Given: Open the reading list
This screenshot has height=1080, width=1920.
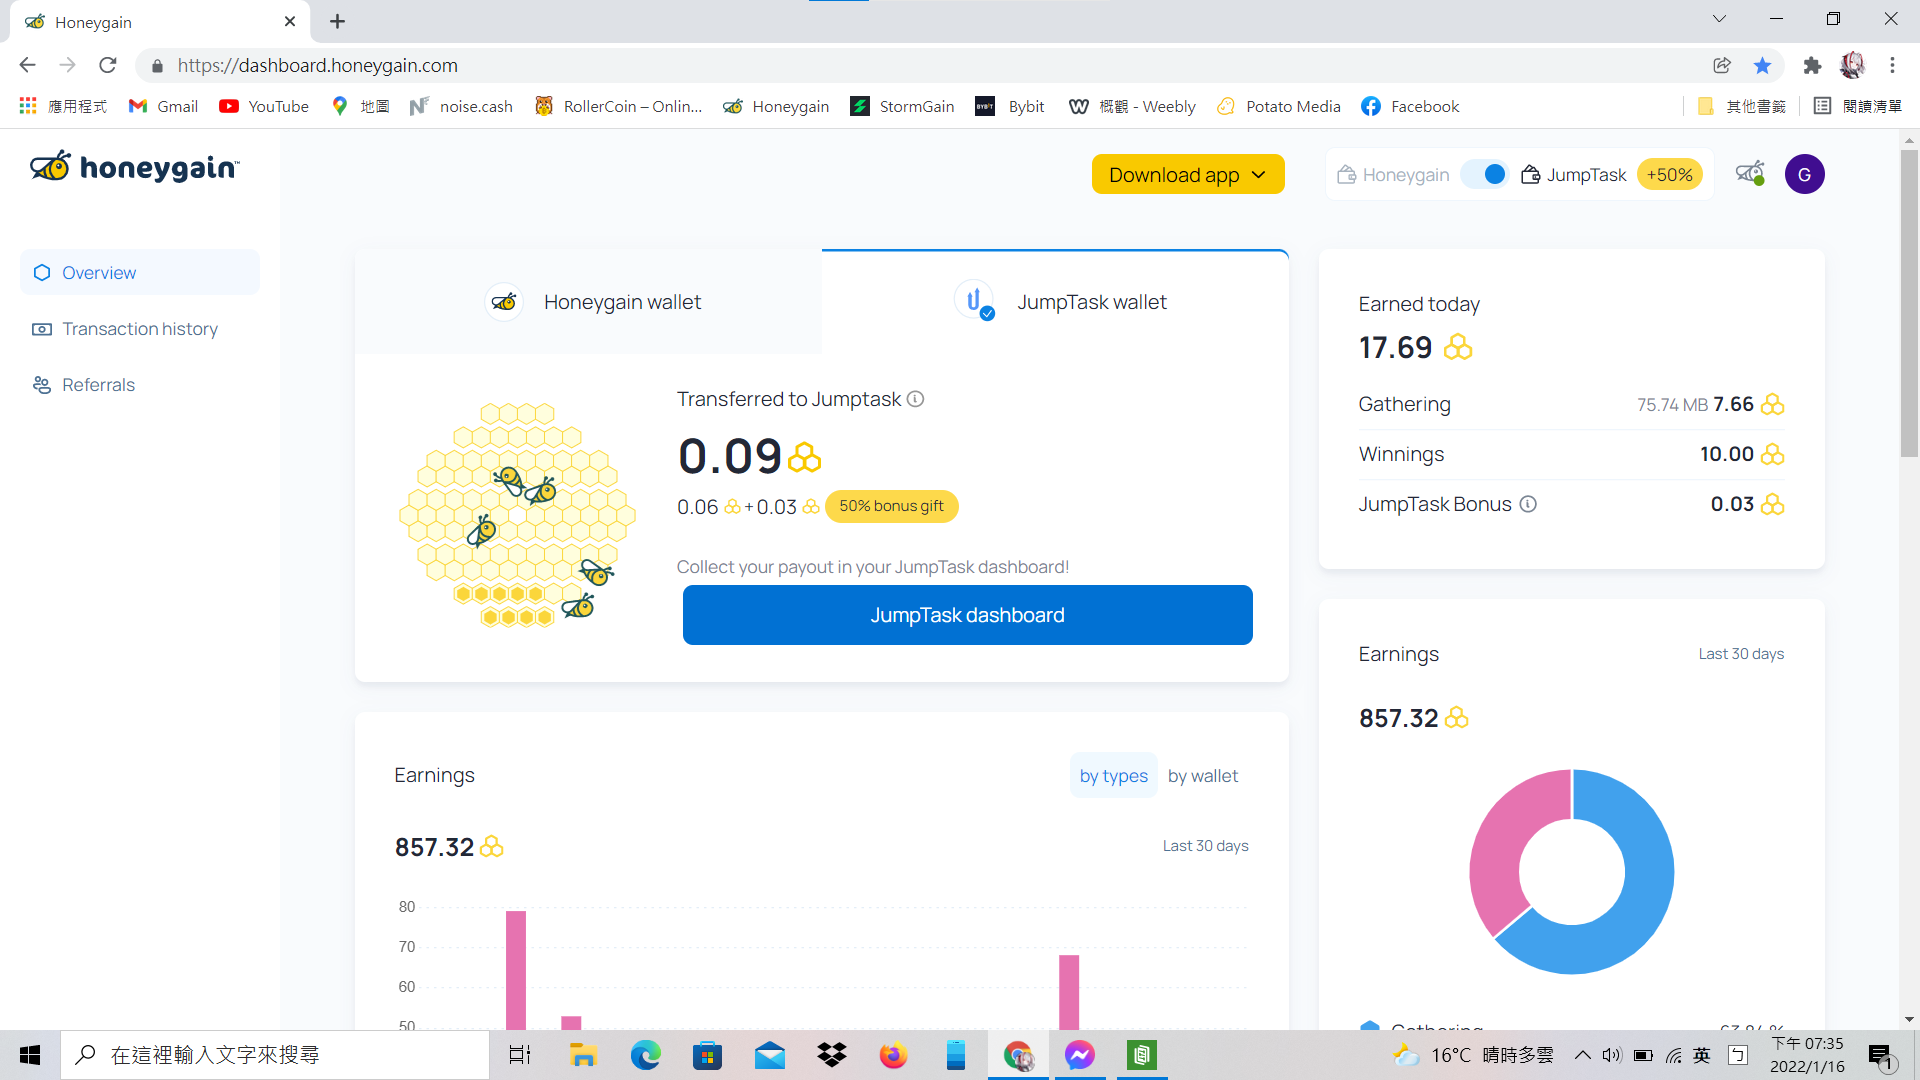Looking at the screenshot, I should click(x=1858, y=106).
